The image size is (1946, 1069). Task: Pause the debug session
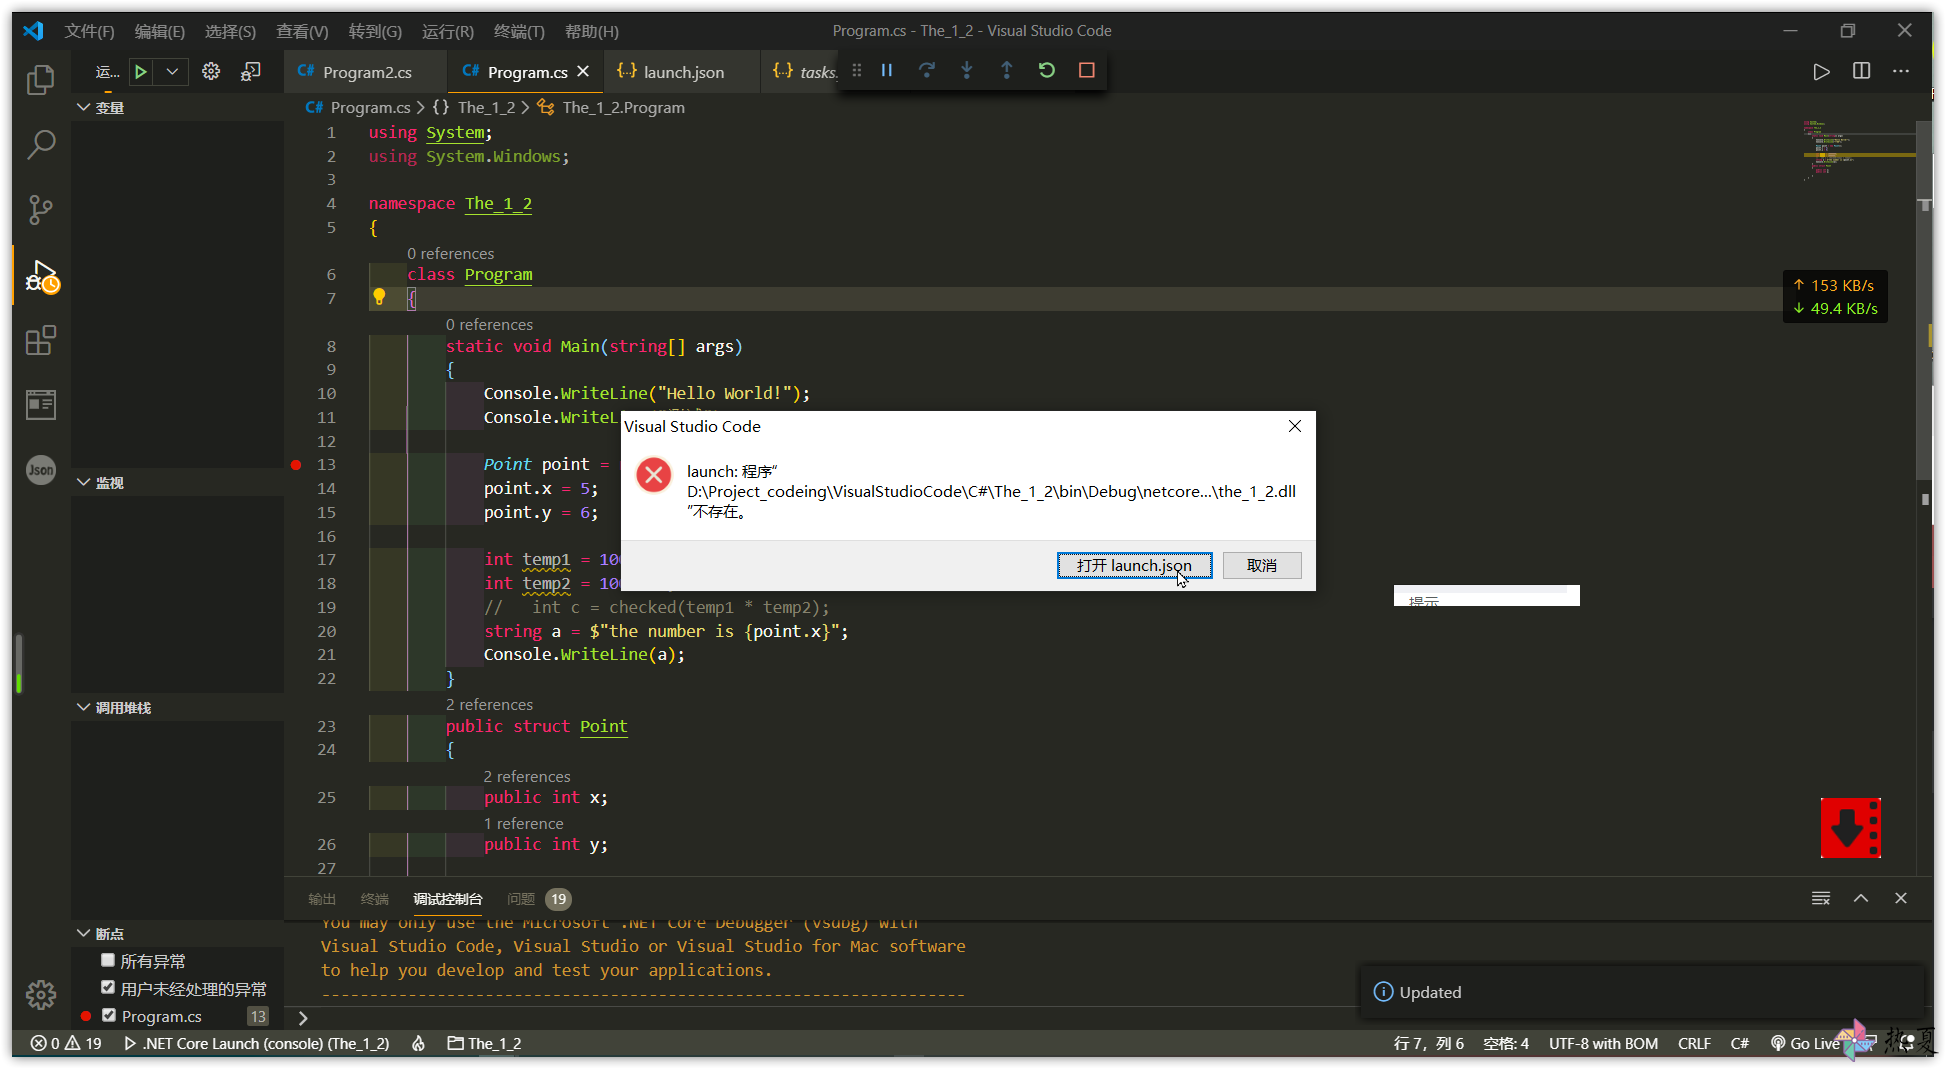[887, 70]
